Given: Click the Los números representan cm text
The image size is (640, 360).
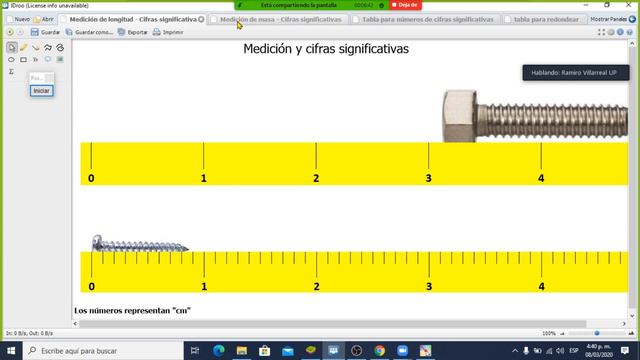Looking at the screenshot, I should pos(132,311).
